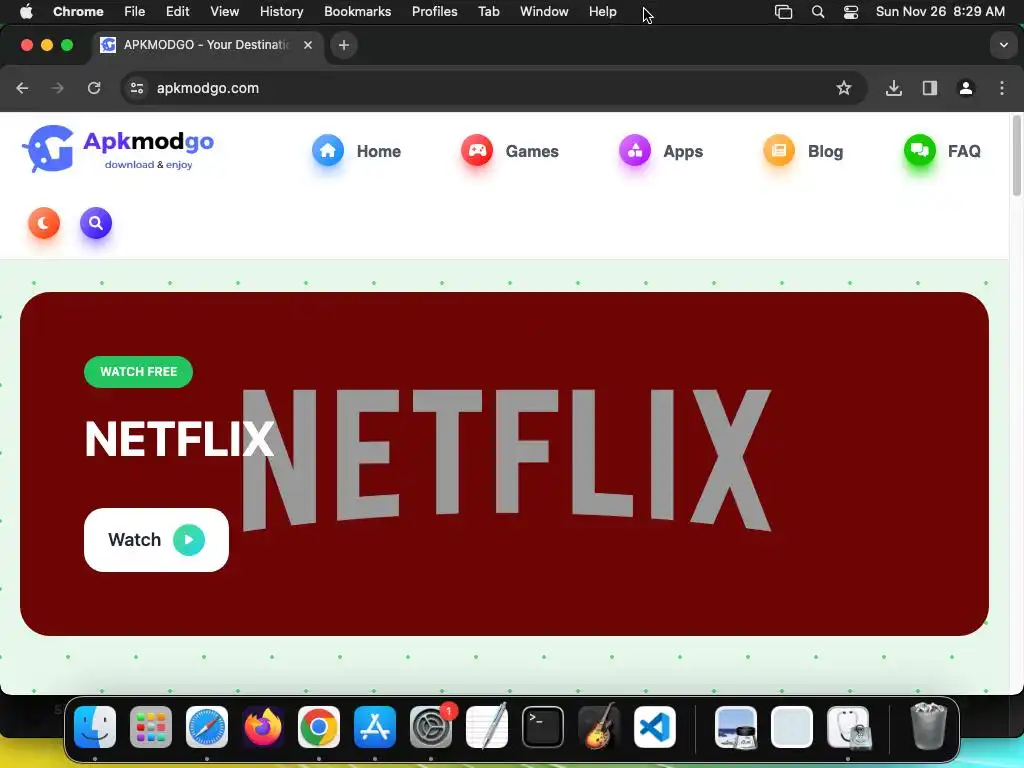
Task: Click the page vertical scrollbar
Action: (1016, 156)
